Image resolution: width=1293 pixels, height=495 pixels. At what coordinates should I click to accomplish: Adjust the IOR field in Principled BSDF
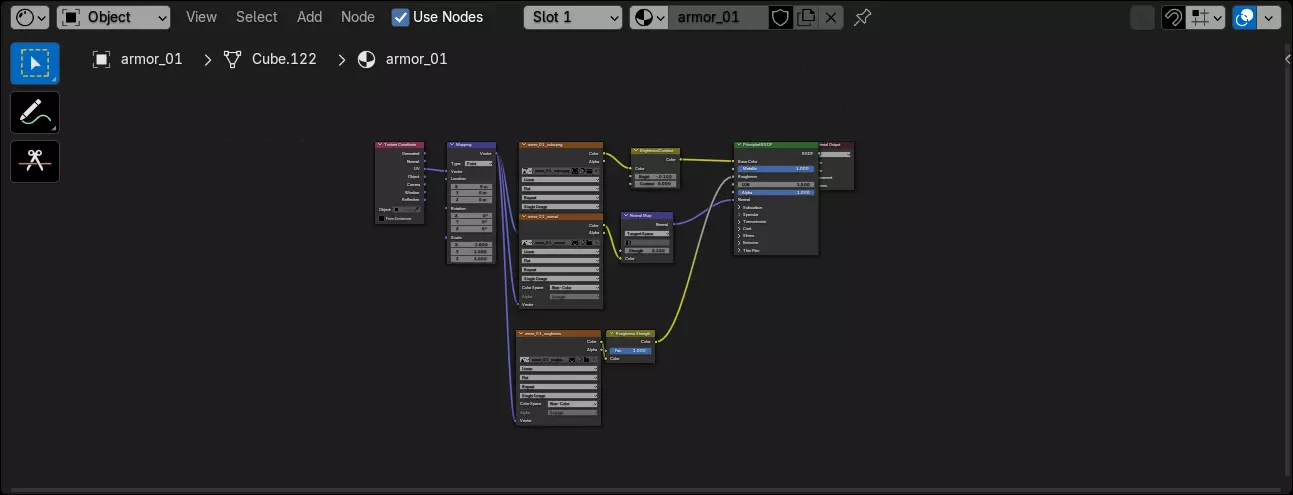776,184
